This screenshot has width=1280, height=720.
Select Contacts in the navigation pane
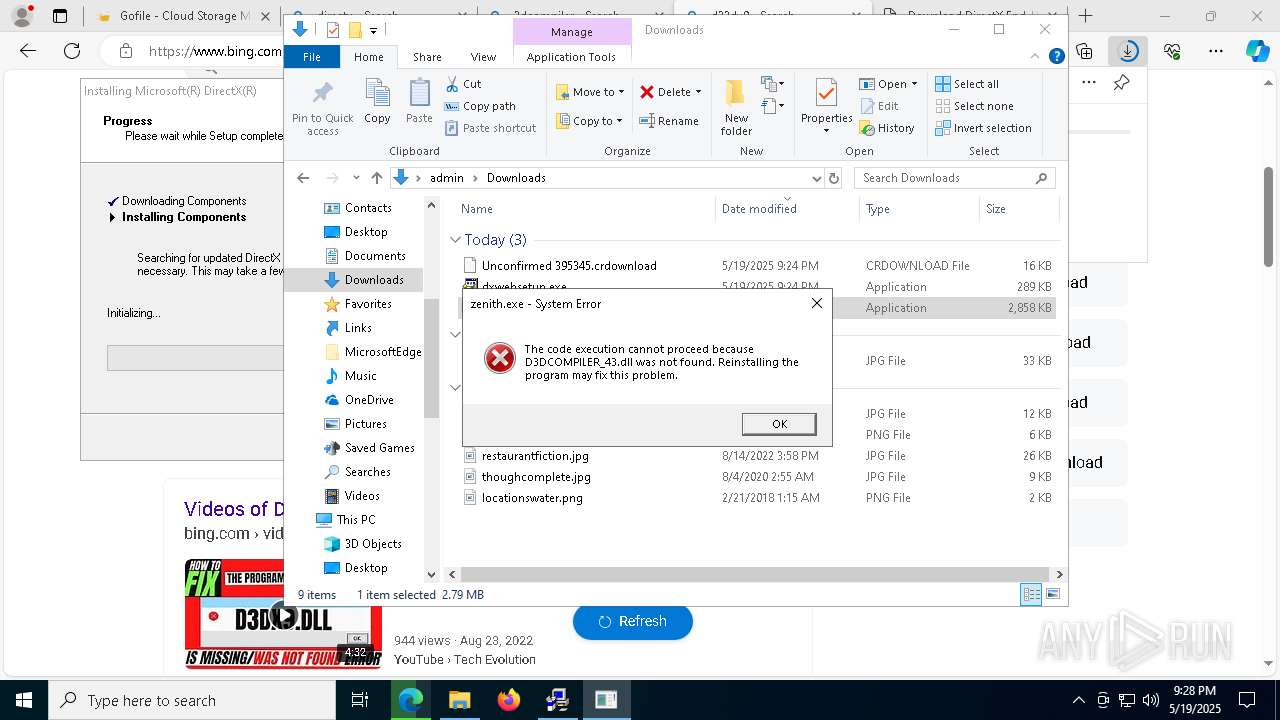coord(368,208)
